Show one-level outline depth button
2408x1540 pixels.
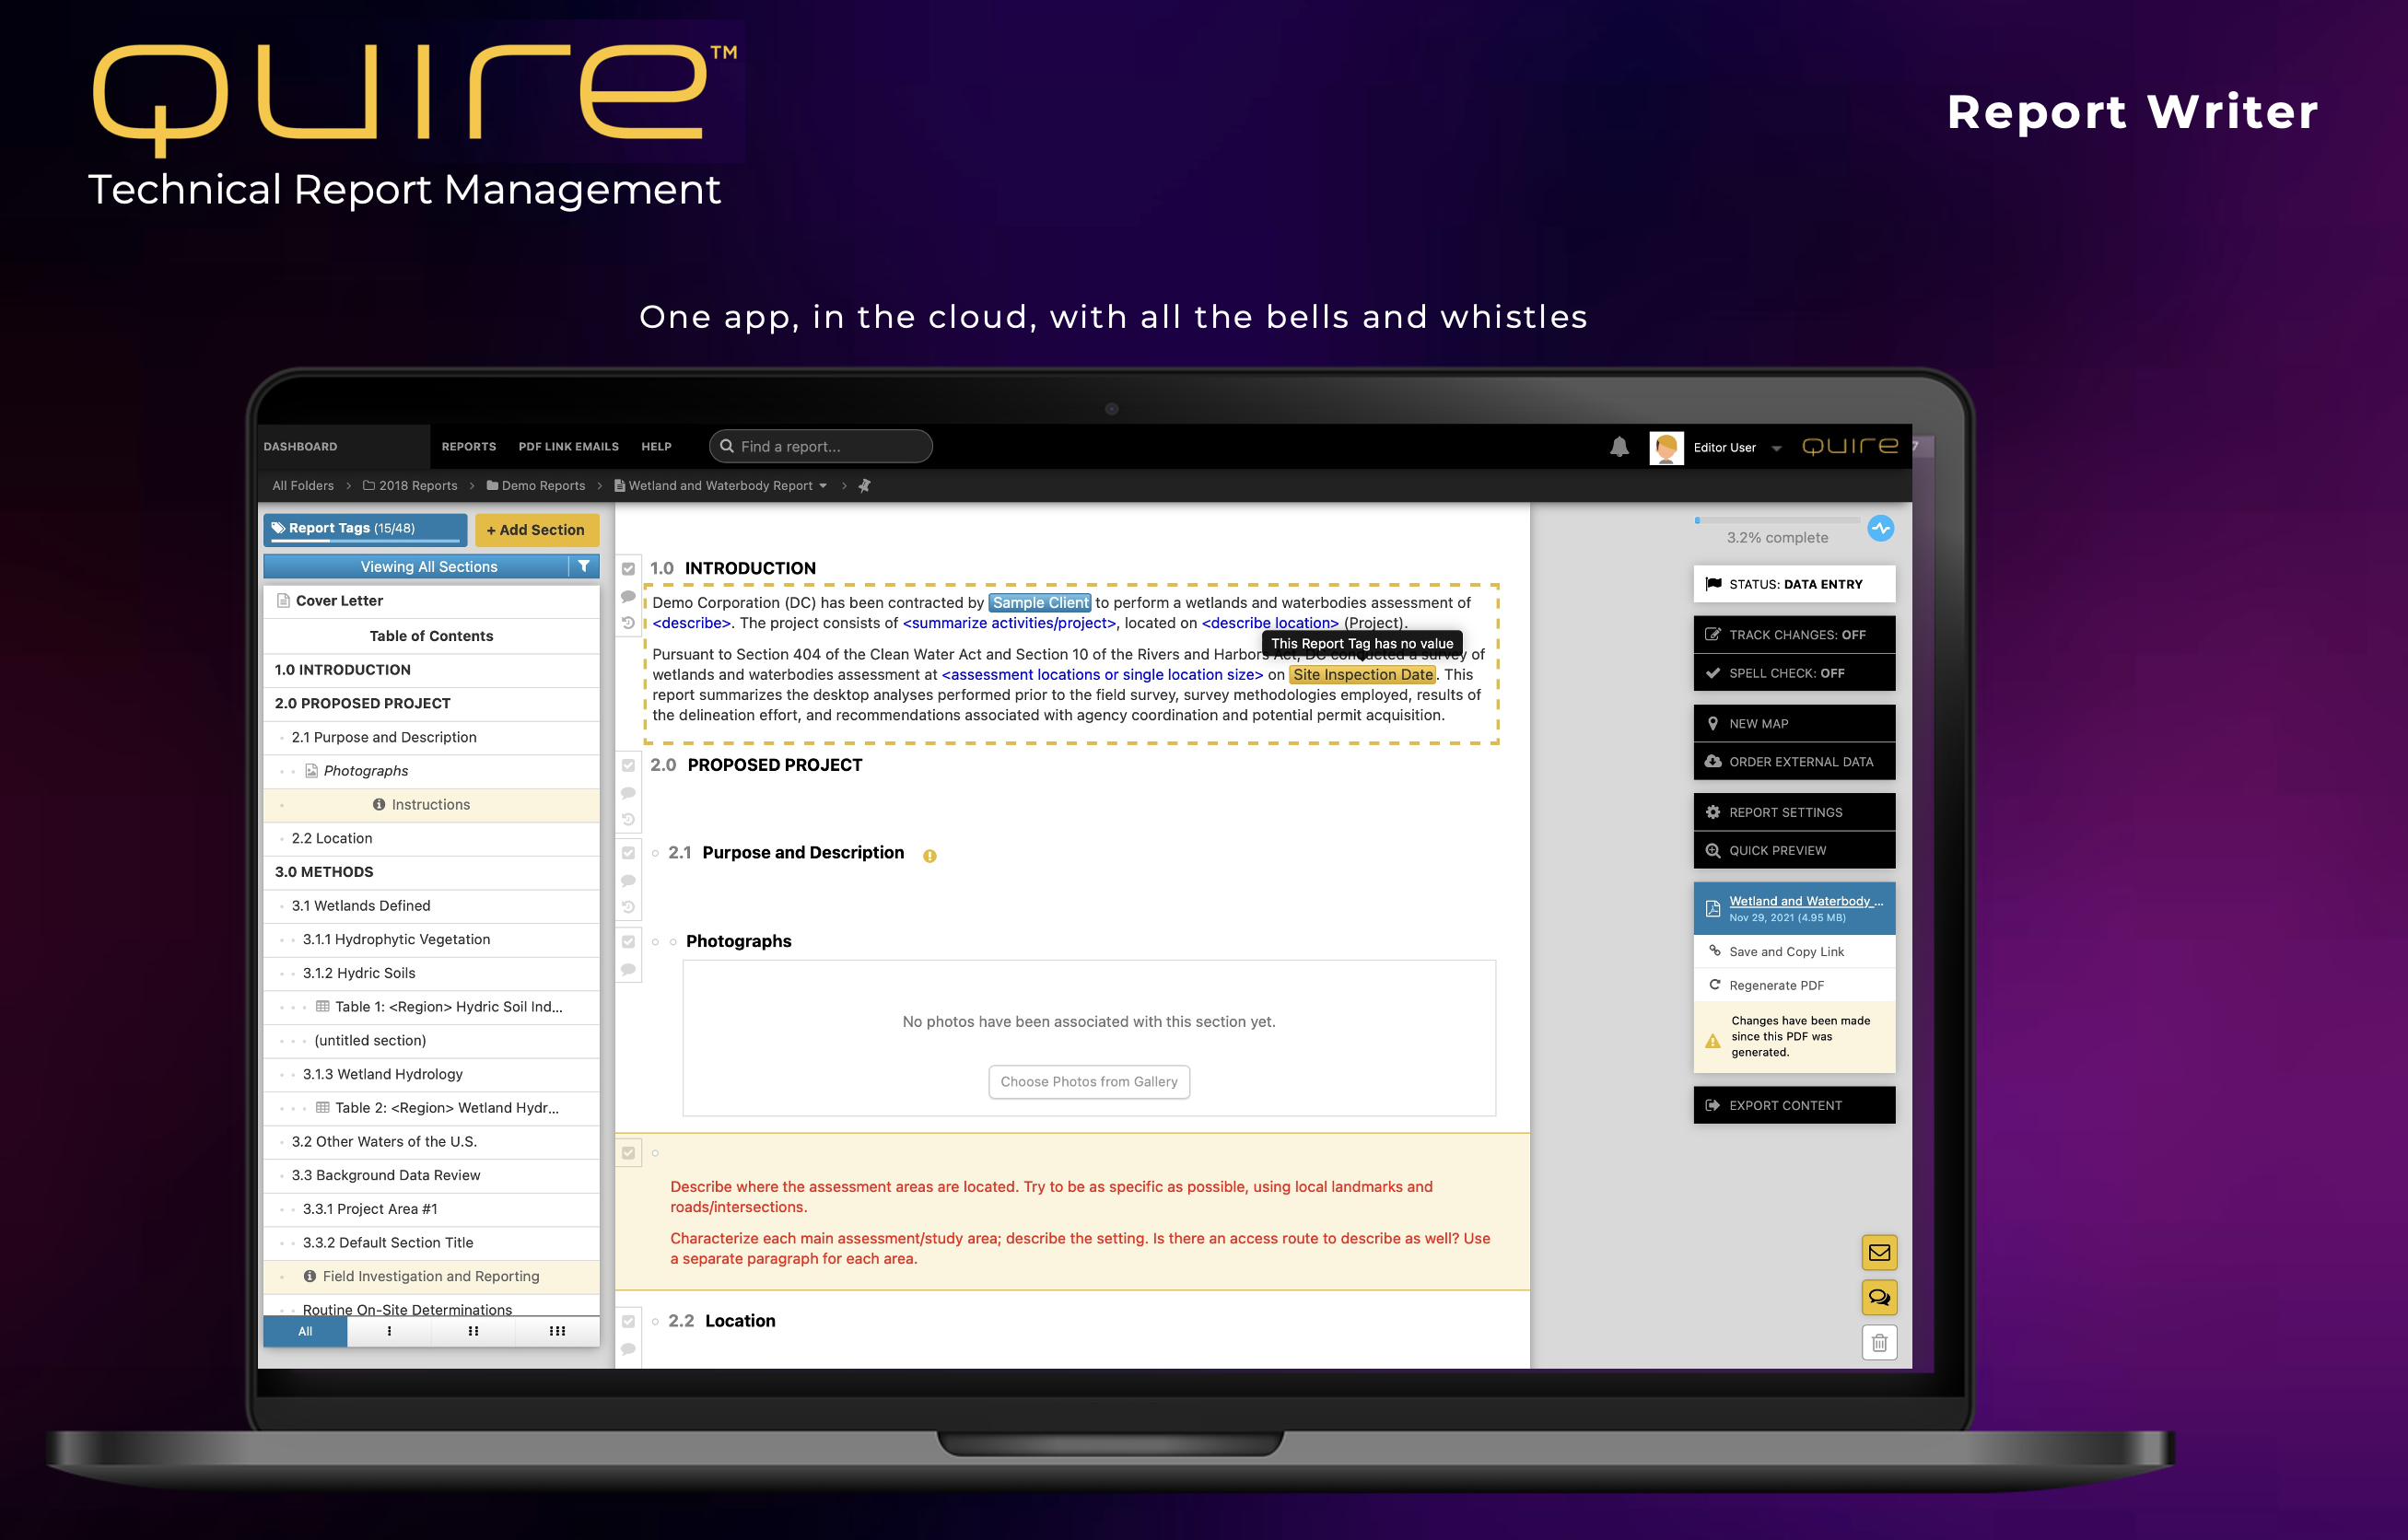click(x=389, y=1331)
